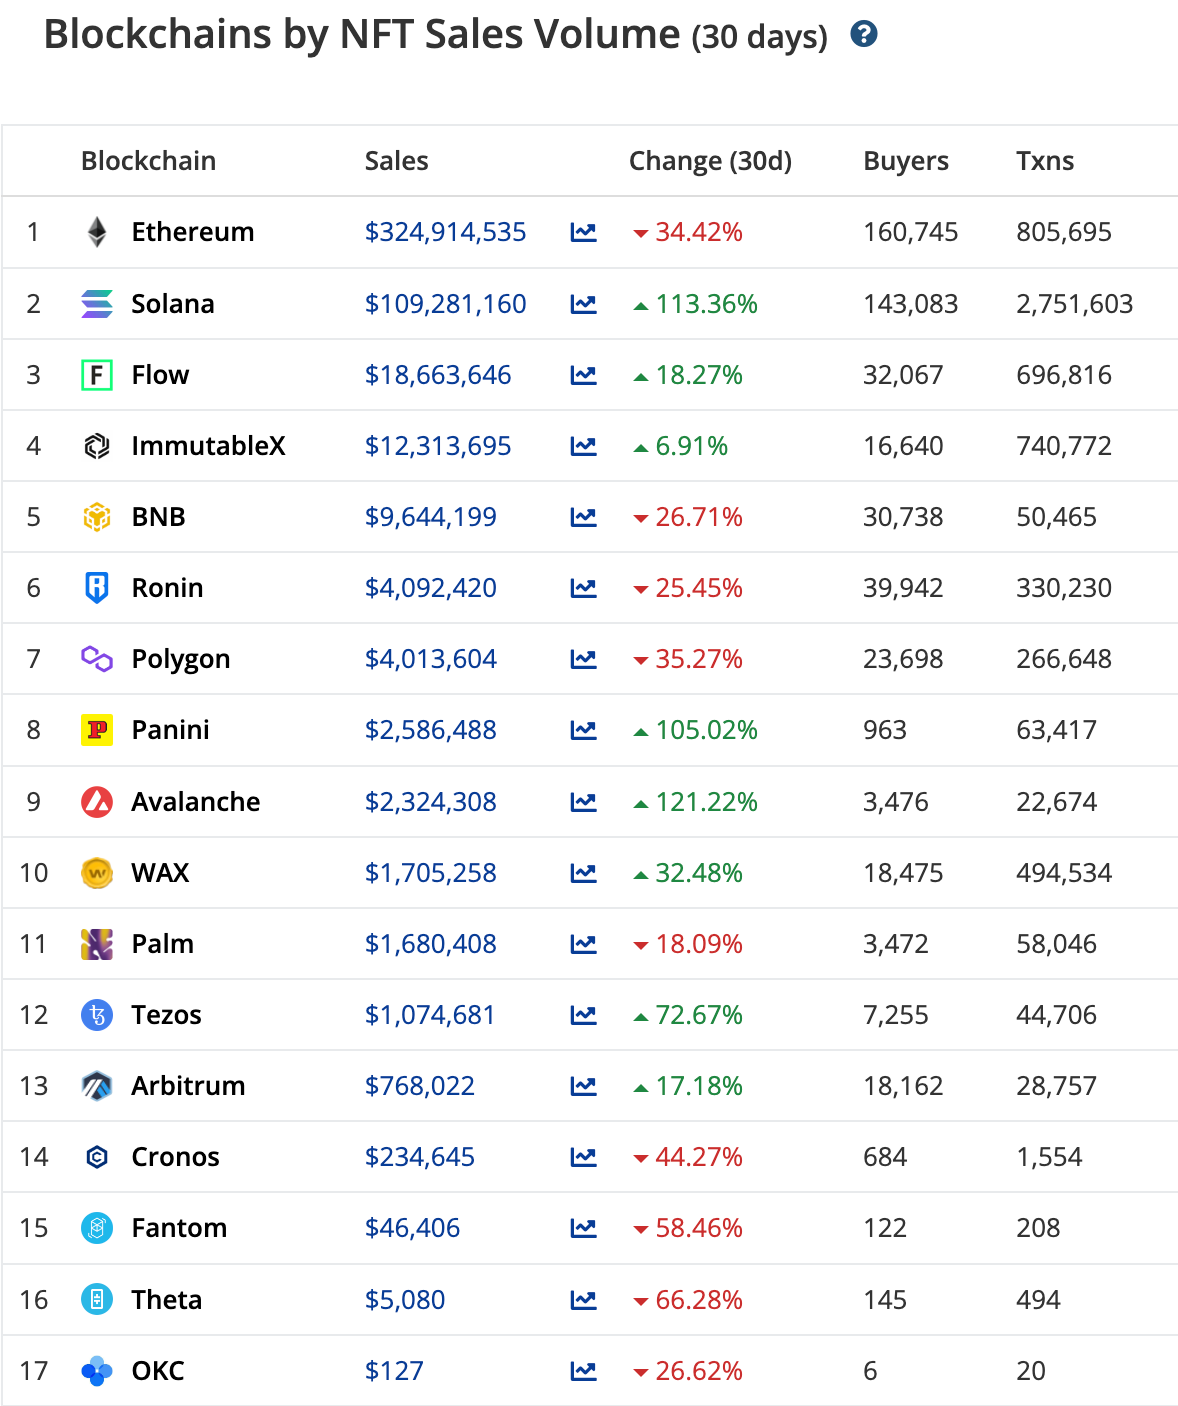This screenshot has height=1406, width=1178.
Task: Click the Ronin shield logo icon
Action: click(97, 588)
